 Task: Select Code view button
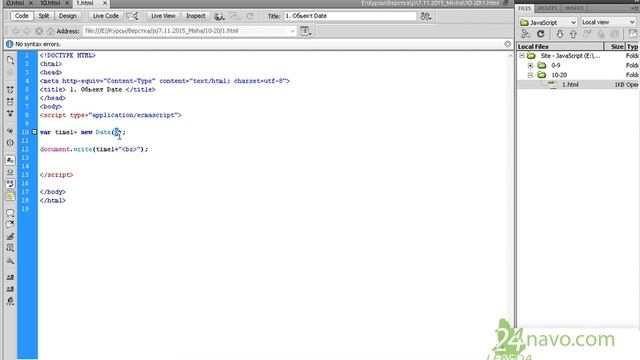21,16
